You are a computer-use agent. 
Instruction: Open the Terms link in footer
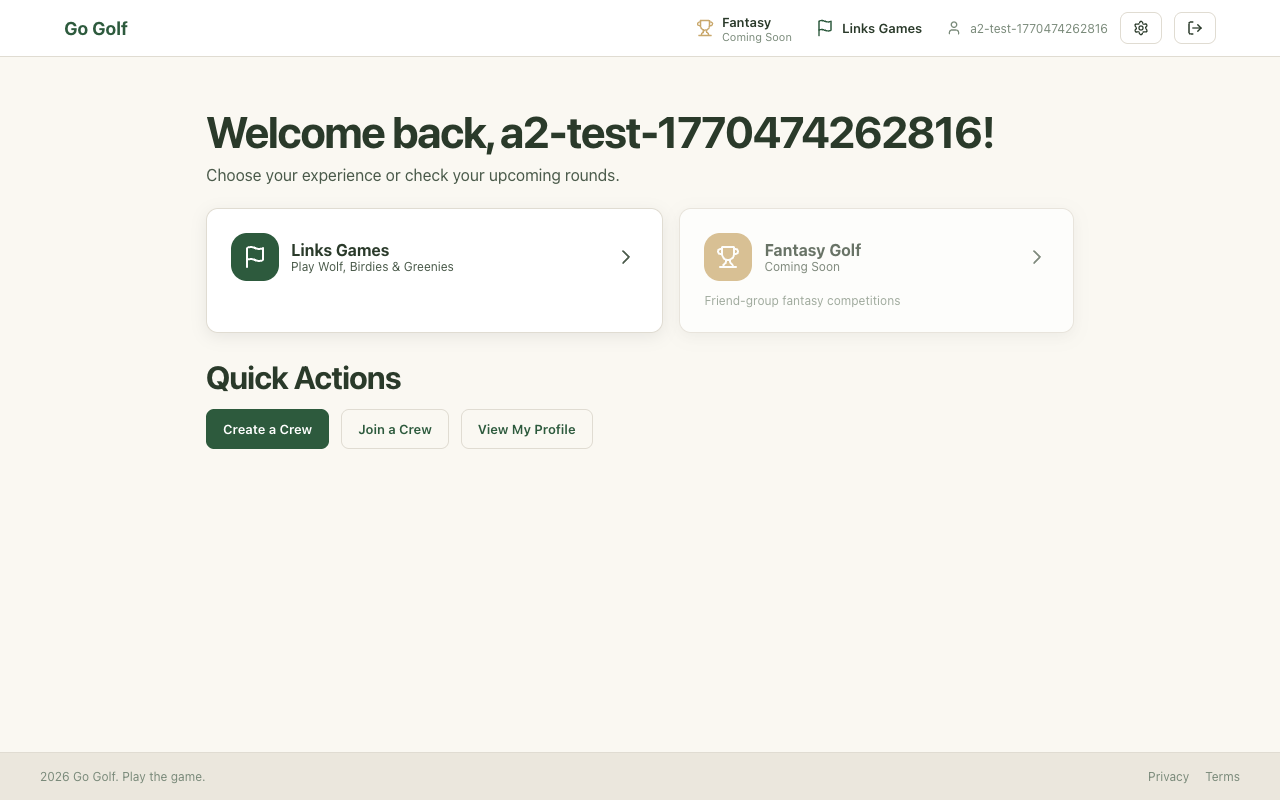(x=1222, y=777)
